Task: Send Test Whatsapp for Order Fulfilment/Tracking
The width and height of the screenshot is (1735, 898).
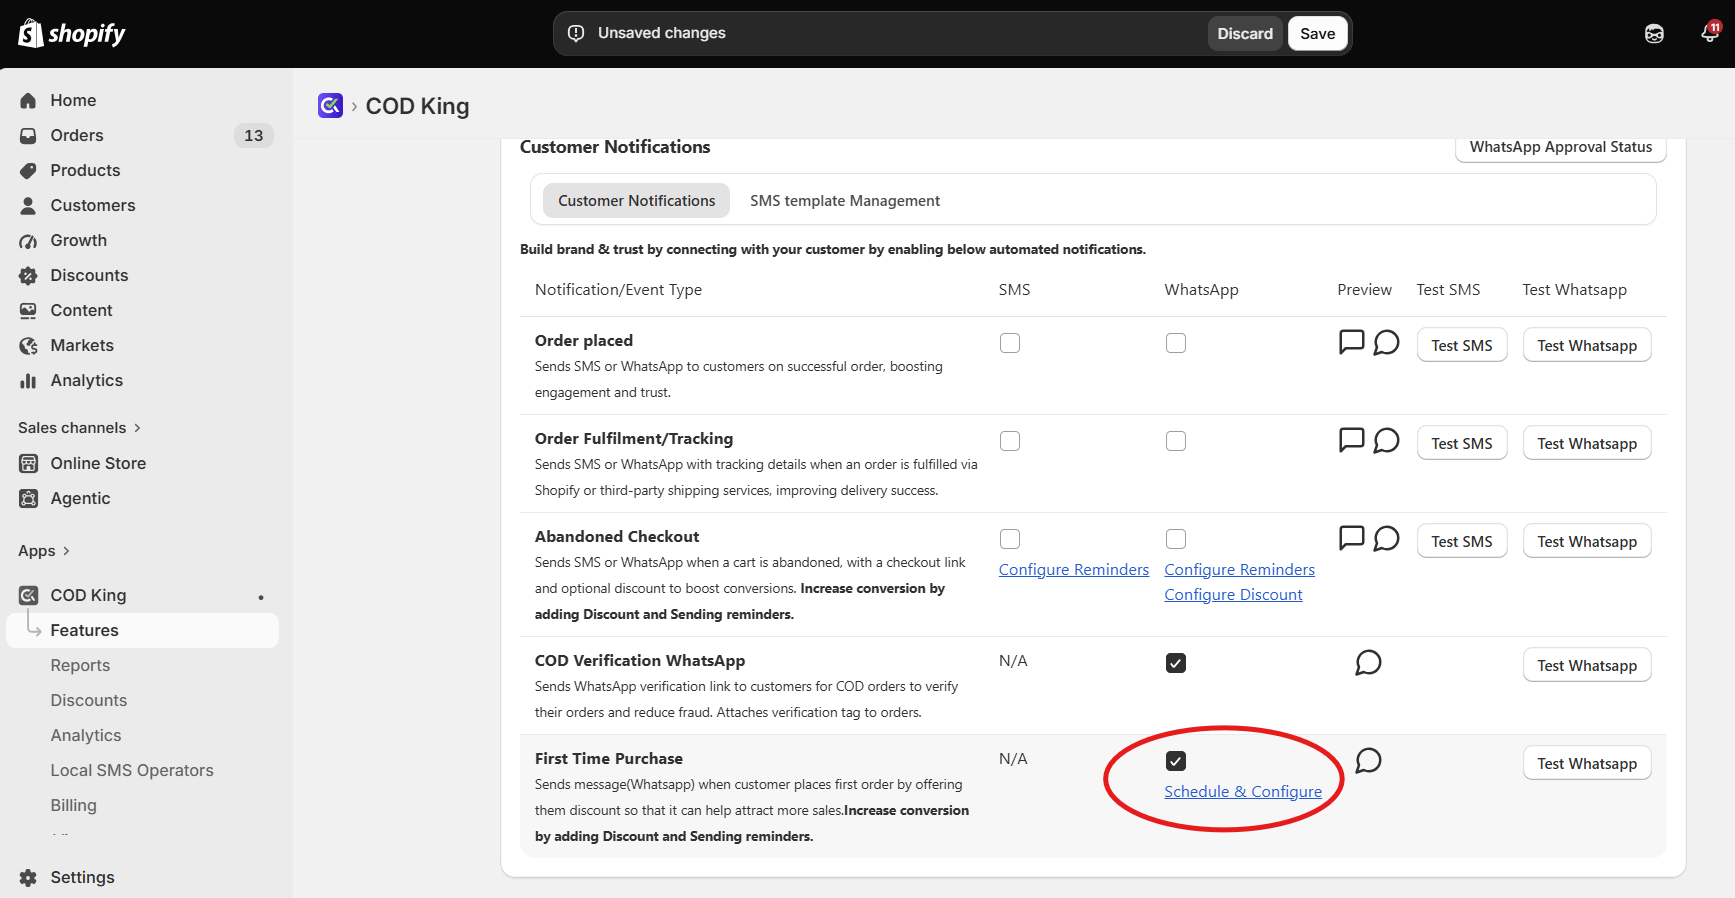Action: pos(1587,443)
